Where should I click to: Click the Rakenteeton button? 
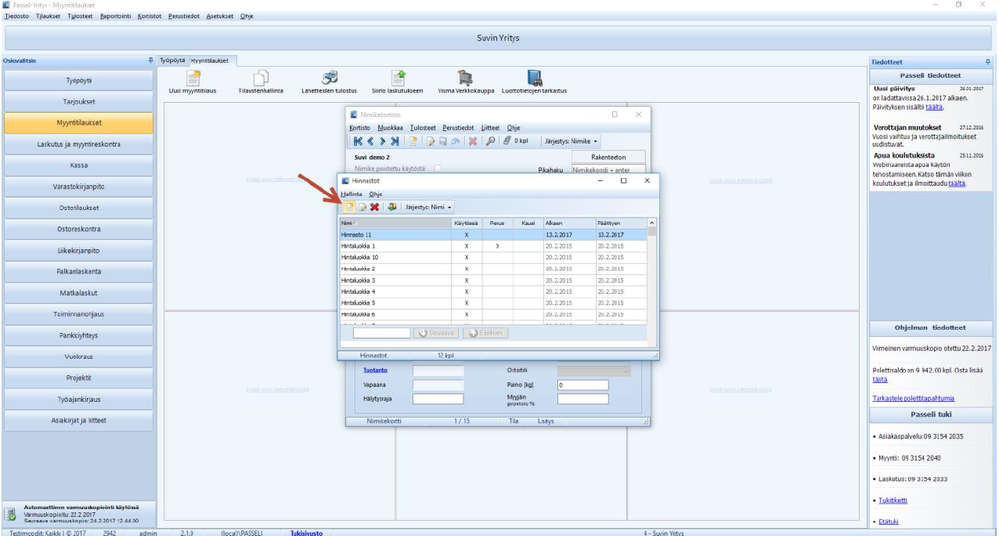click(608, 157)
